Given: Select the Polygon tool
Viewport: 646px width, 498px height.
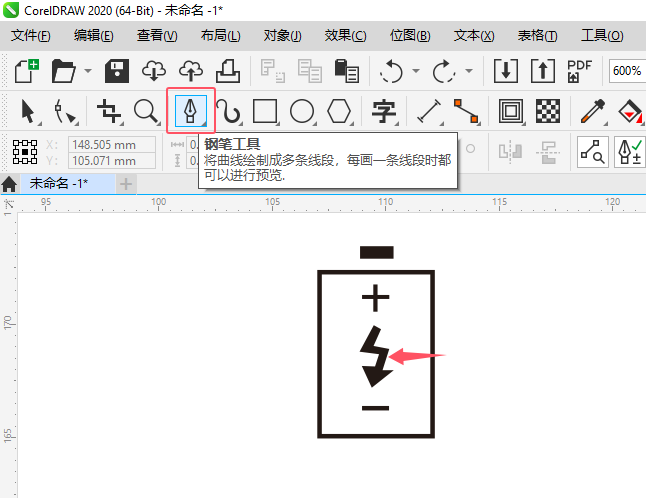Looking at the screenshot, I should point(339,111).
